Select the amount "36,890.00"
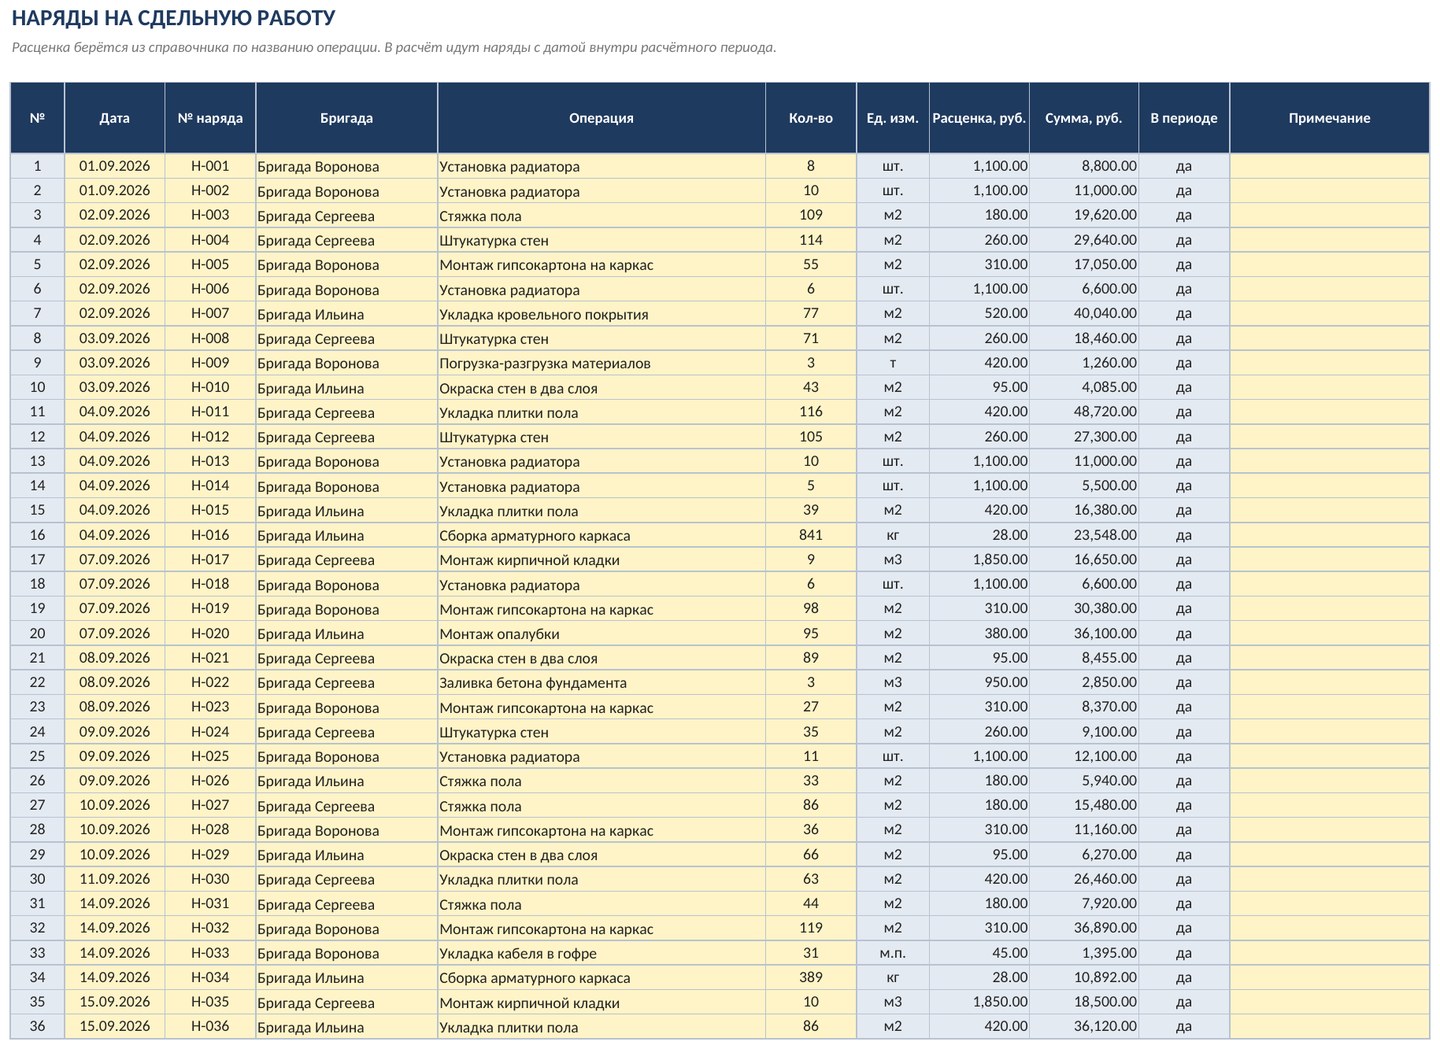The image size is (1440, 1049). [1083, 928]
